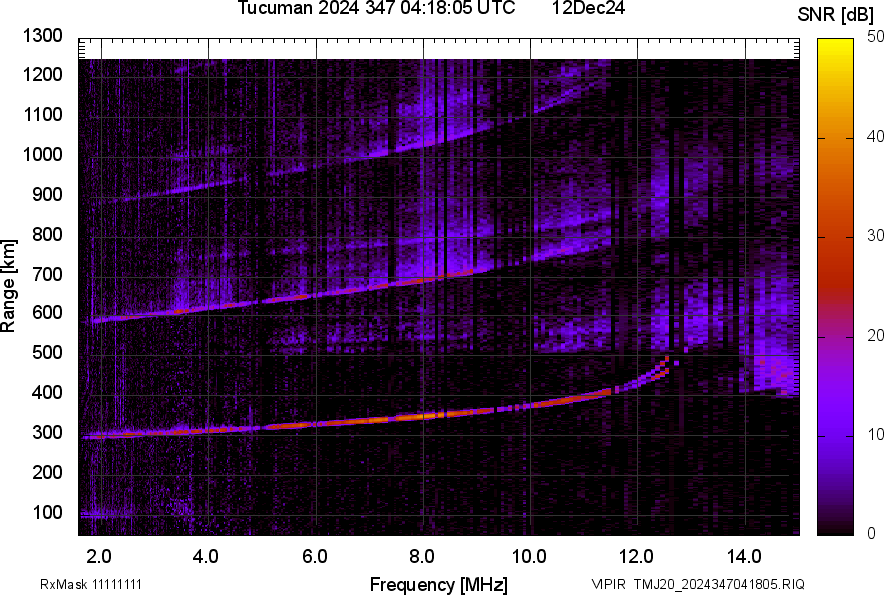Click the colorbar value 40

pyautogui.click(x=875, y=136)
